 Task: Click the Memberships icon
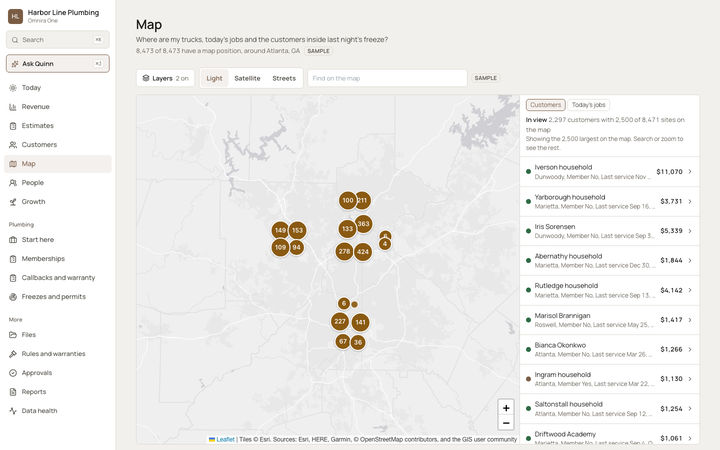(13, 259)
